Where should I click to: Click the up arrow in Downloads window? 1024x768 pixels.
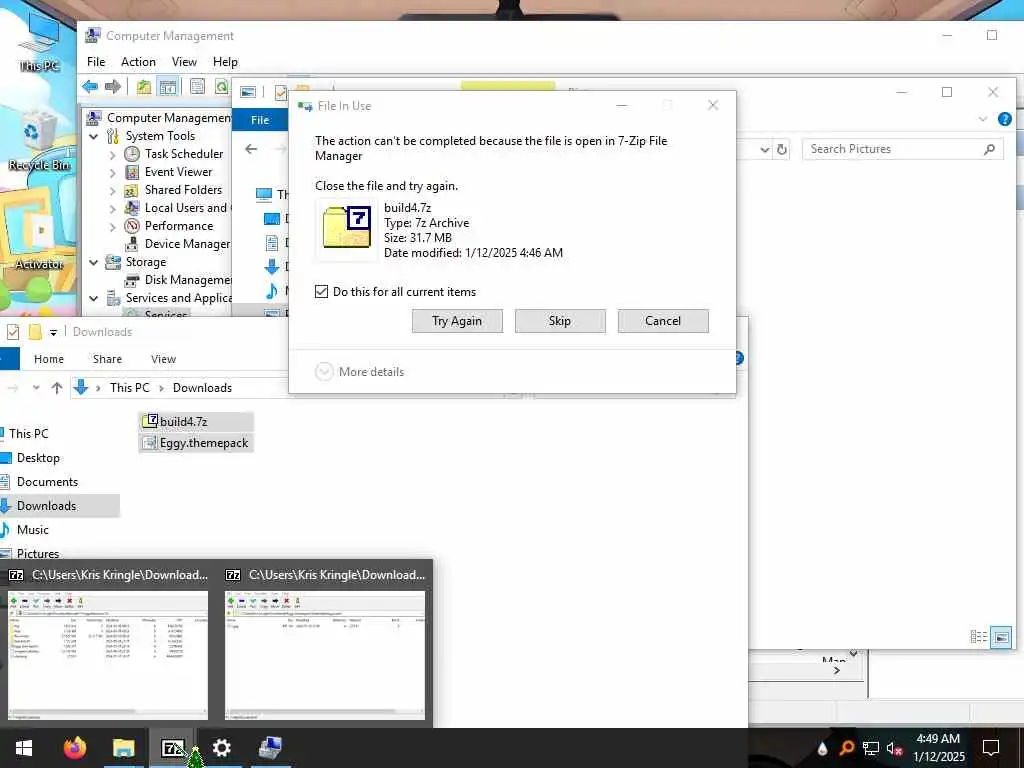click(x=57, y=388)
